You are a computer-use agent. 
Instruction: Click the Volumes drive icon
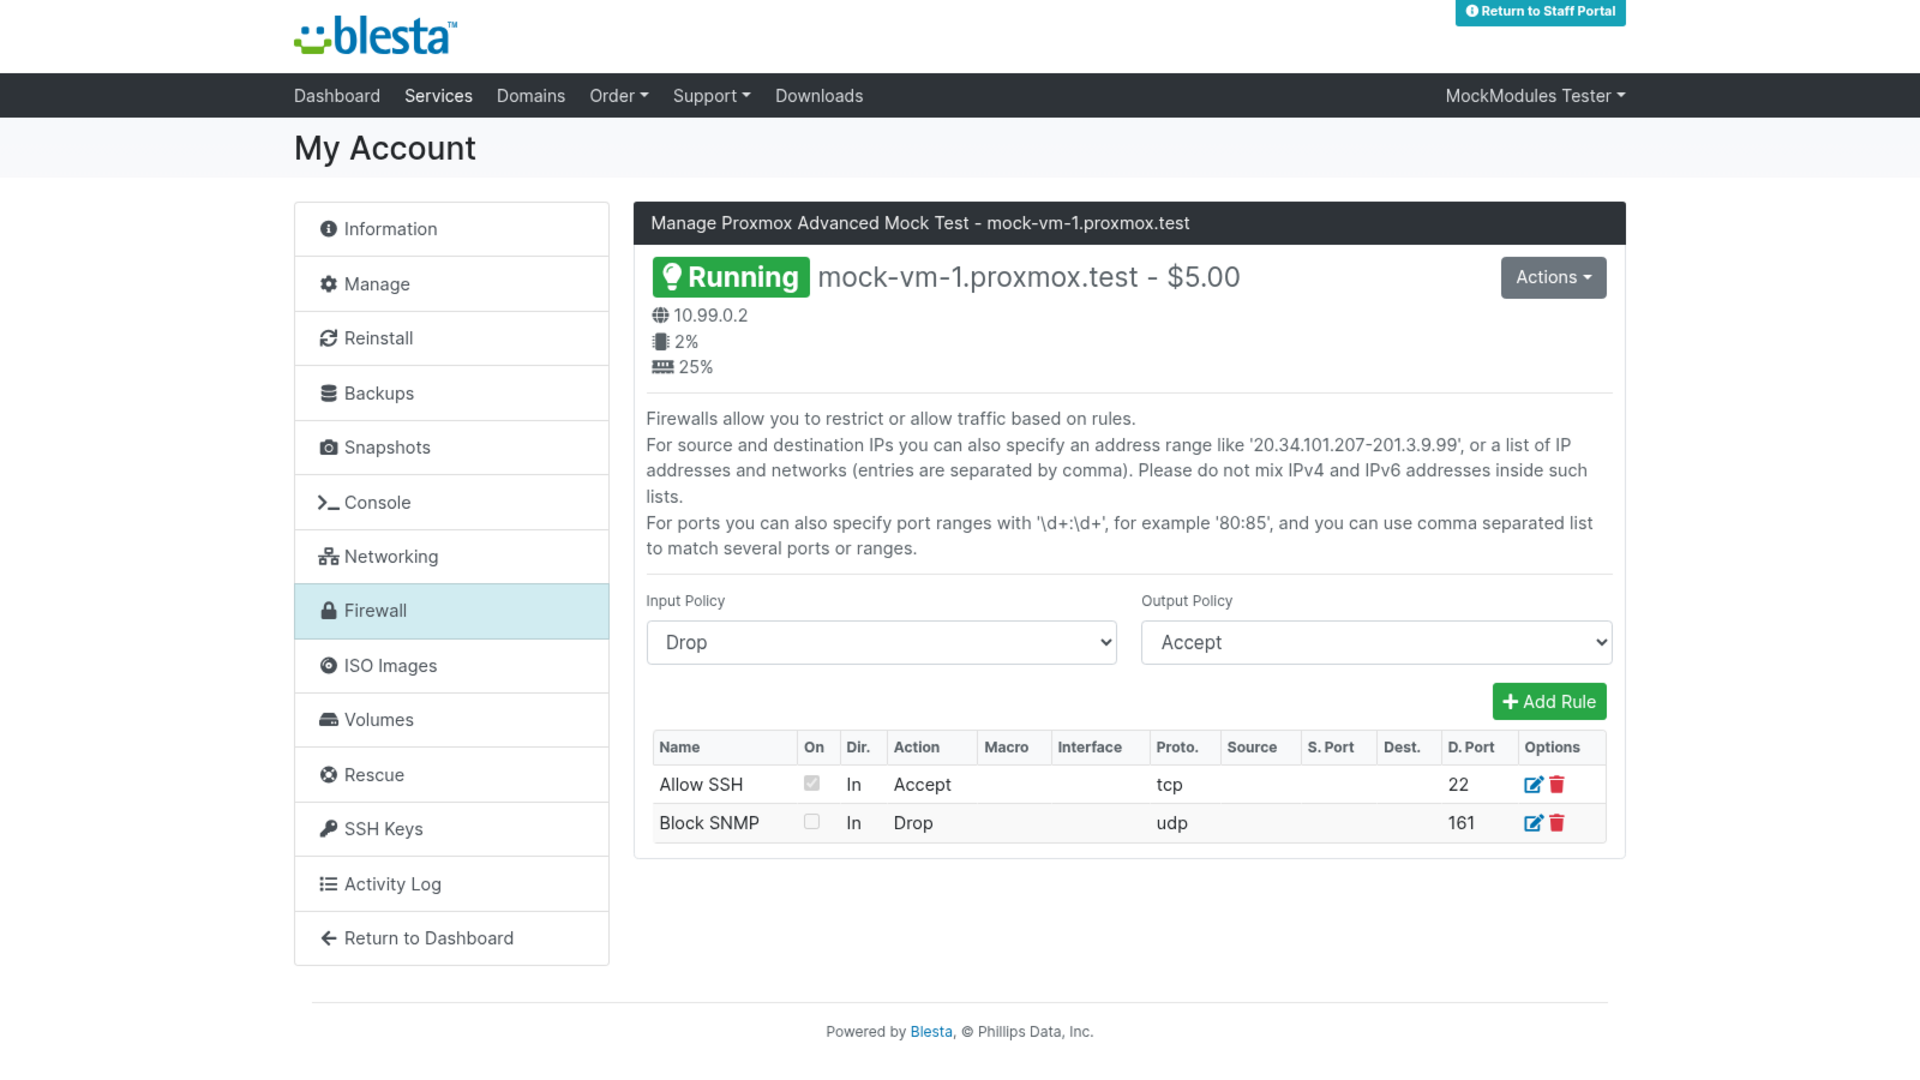tap(328, 720)
